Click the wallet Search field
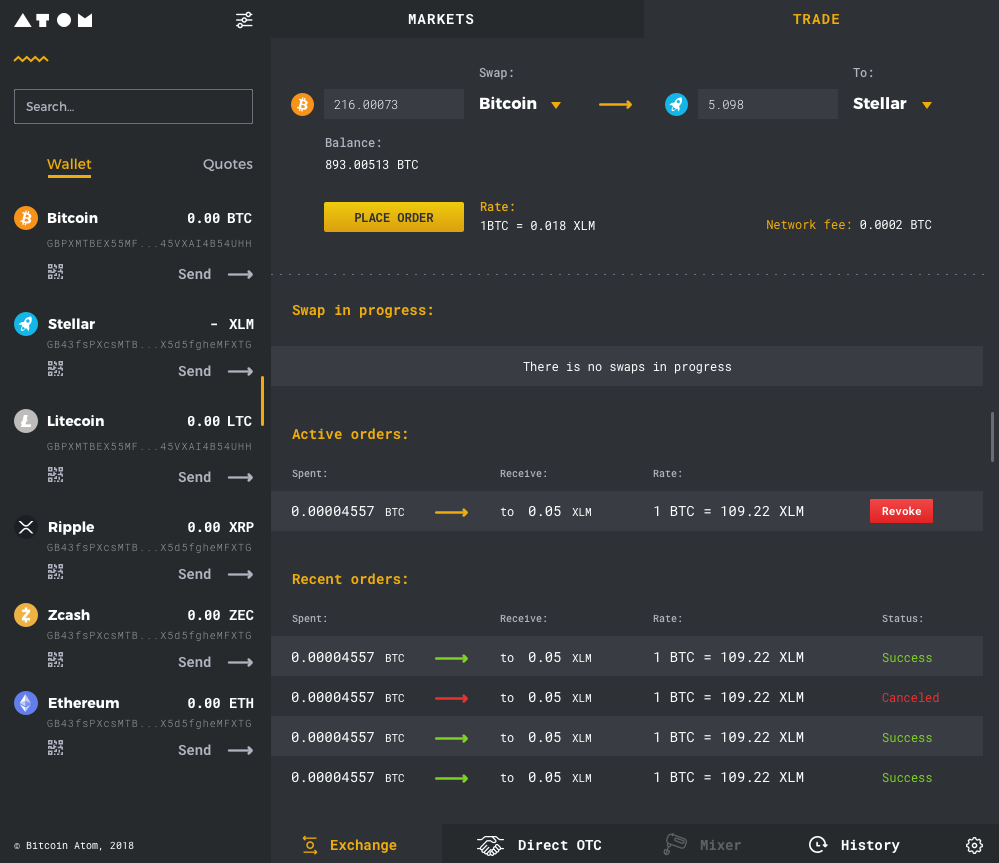 (133, 106)
